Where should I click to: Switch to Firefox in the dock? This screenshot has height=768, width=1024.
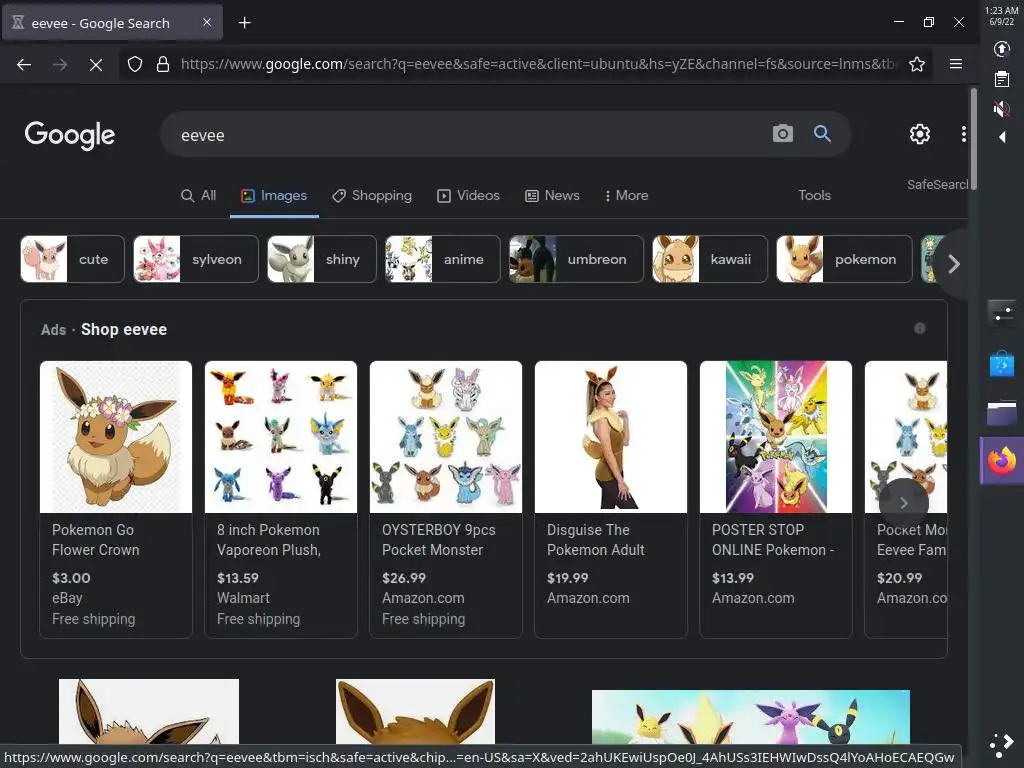click(x=1001, y=460)
